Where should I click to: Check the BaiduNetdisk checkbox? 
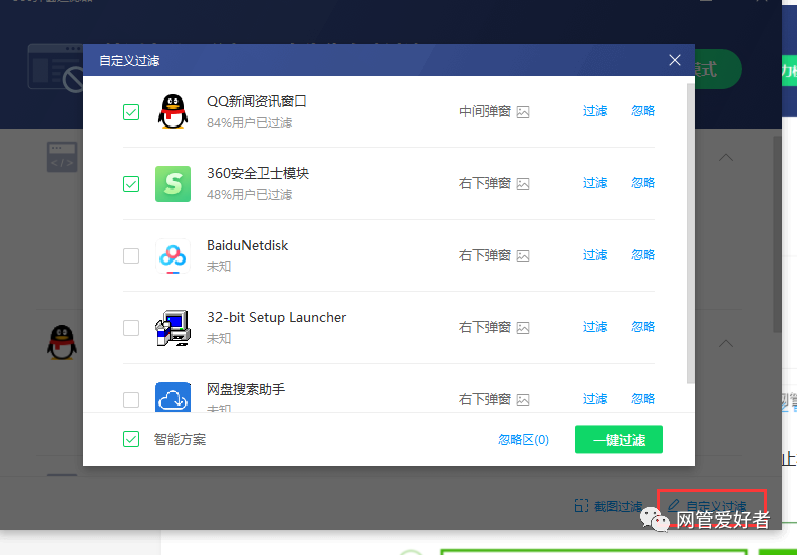(x=131, y=256)
